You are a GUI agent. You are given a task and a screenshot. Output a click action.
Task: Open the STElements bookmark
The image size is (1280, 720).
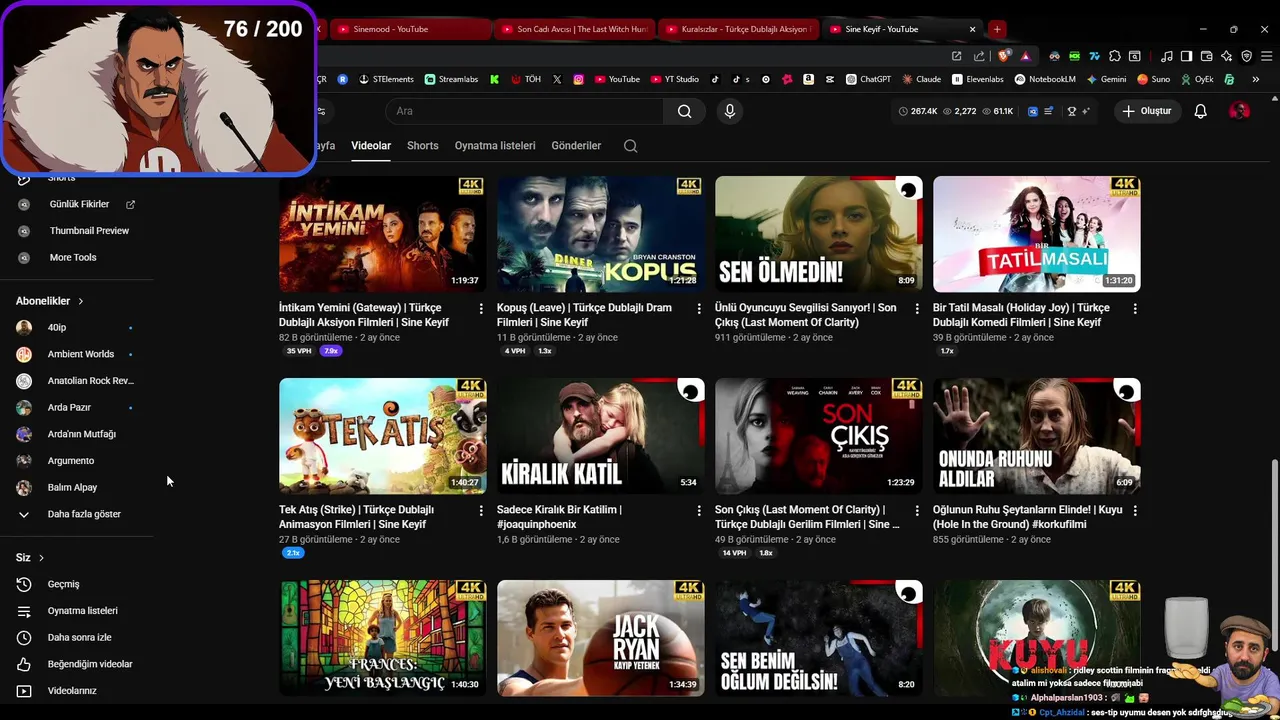coord(386,79)
